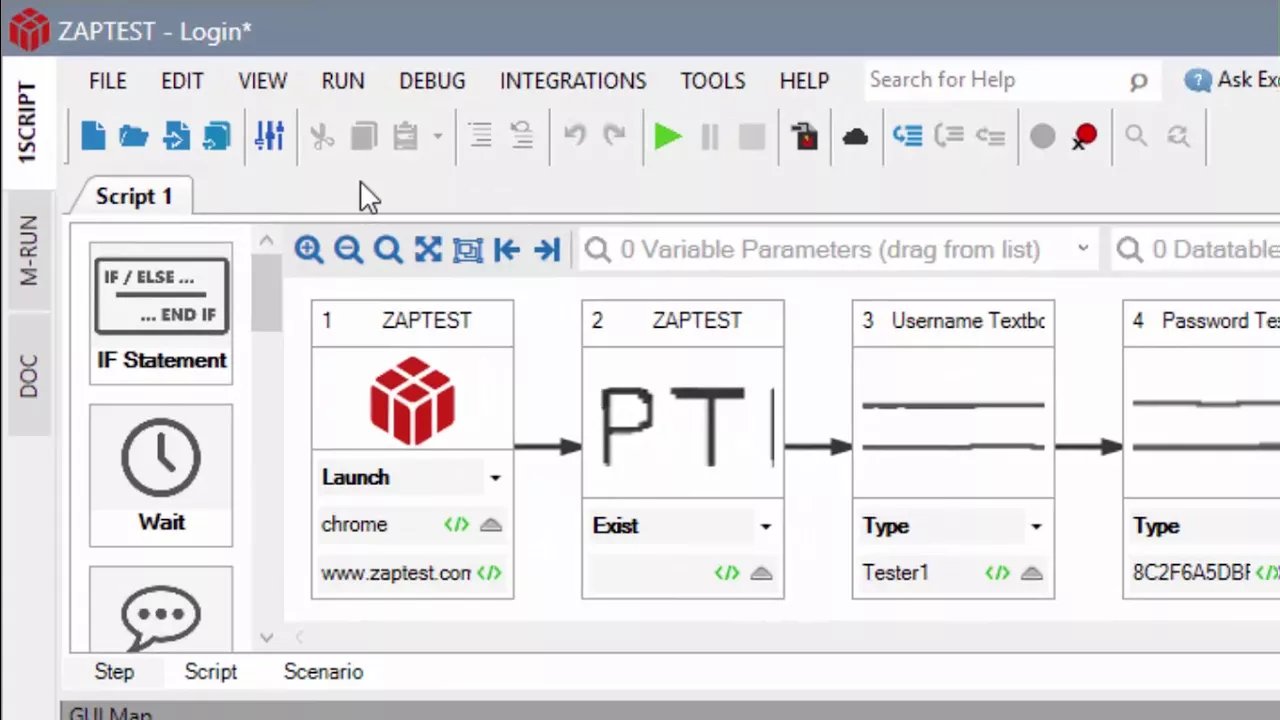Click the black document icon after Stop
Screen dimensions: 1280x720
pos(805,136)
